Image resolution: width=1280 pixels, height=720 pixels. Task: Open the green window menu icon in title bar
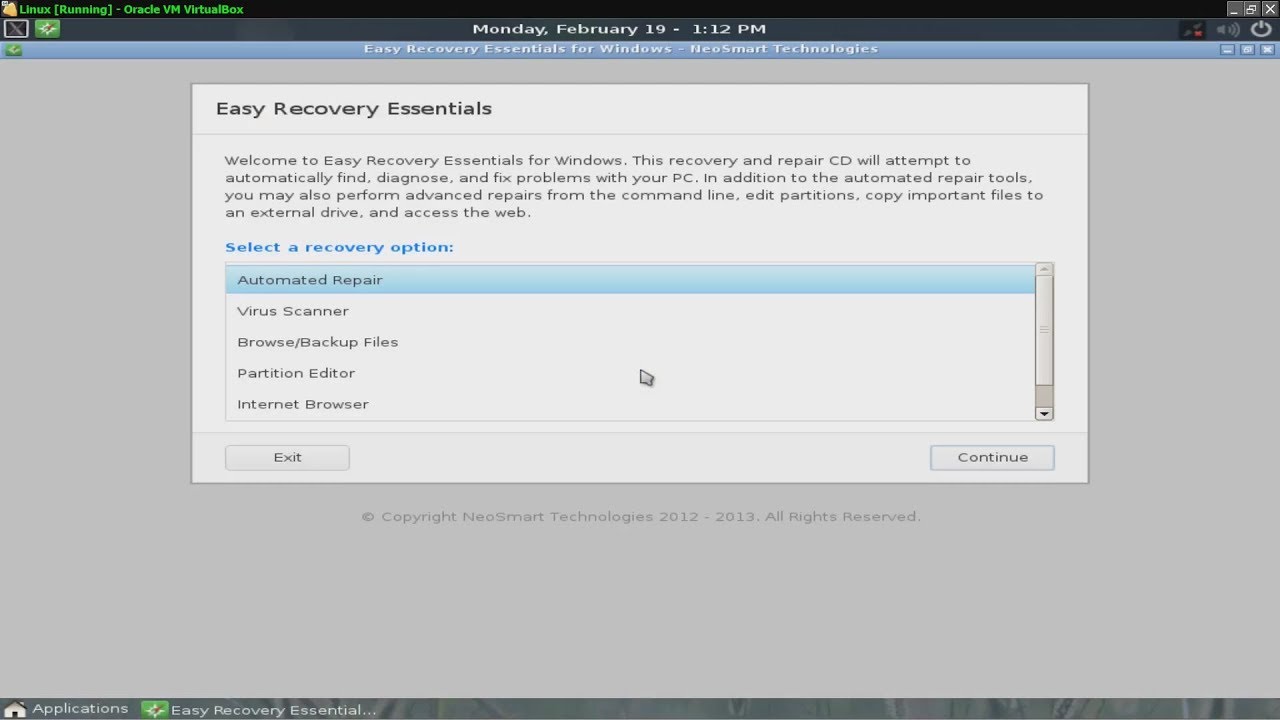(12, 49)
